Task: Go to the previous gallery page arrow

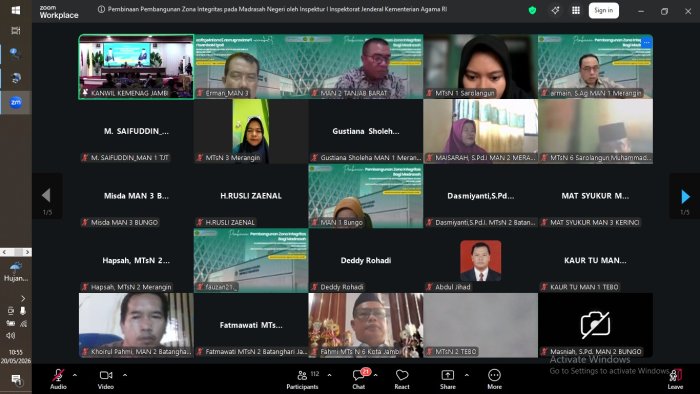Action: pyautogui.click(x=46, y=196)
